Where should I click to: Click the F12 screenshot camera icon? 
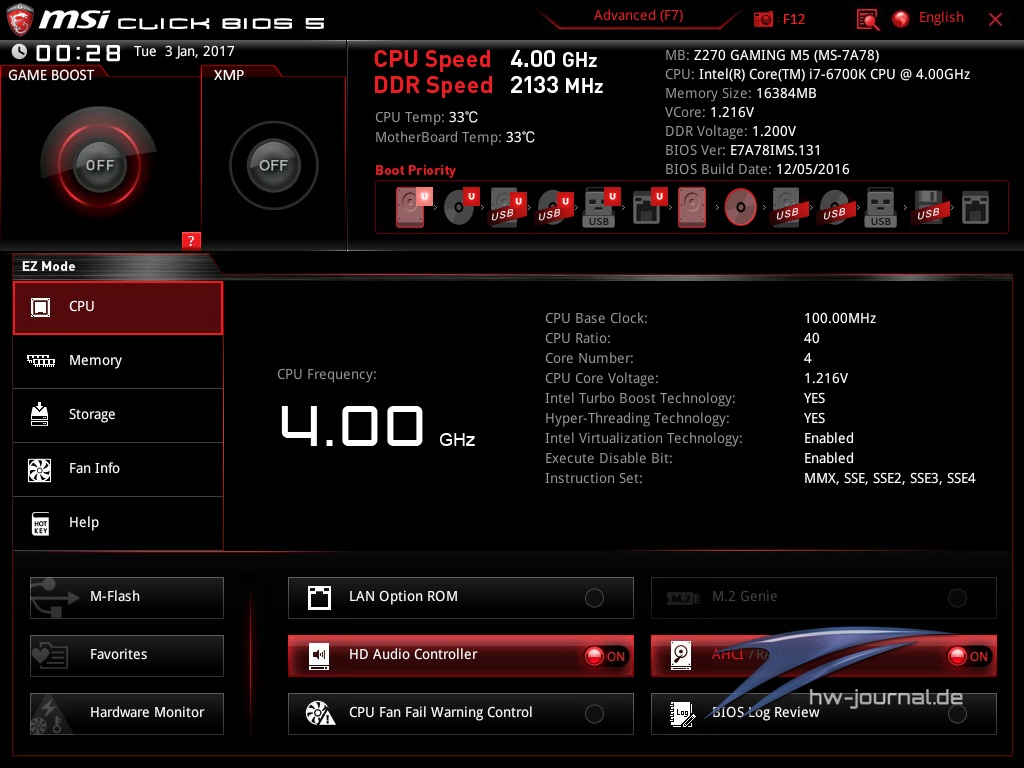coord(764,19)
